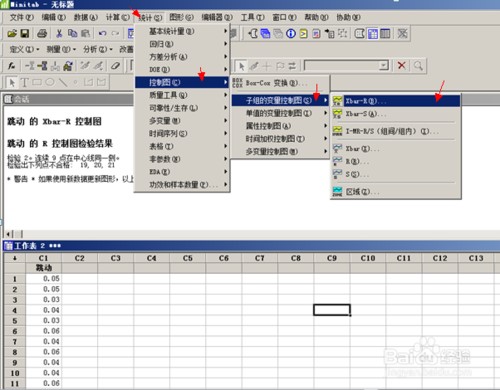Image resolution: width=500 pixels, height=390 pixels.
Task: Open the 定义 (Define) dropdown
Action: pyautogui.click(x=24, y=49)
